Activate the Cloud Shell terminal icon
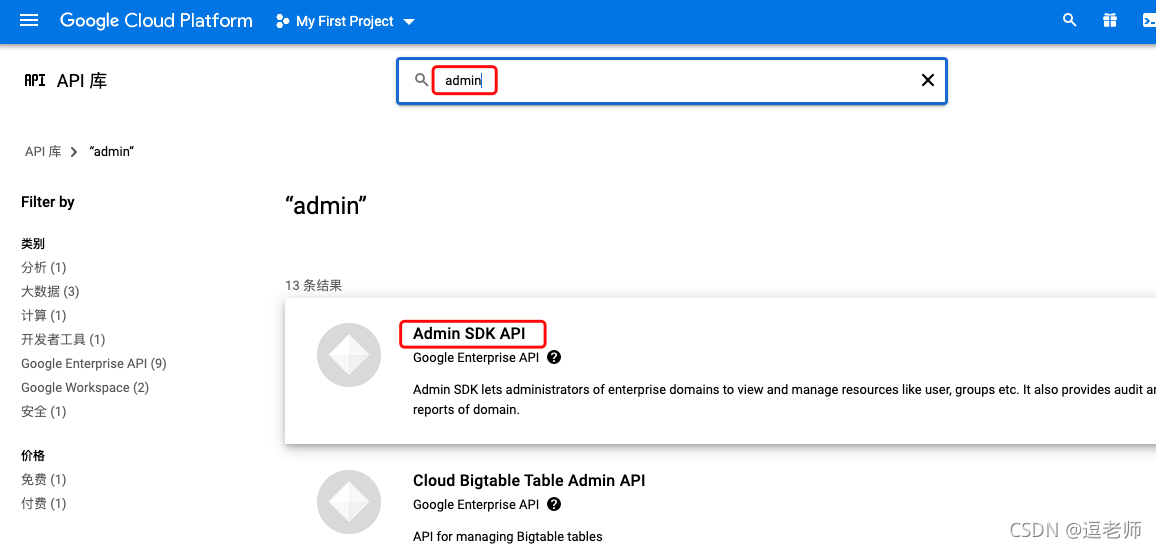Viewport: 1156px width, 548px height. [1148, 21]
